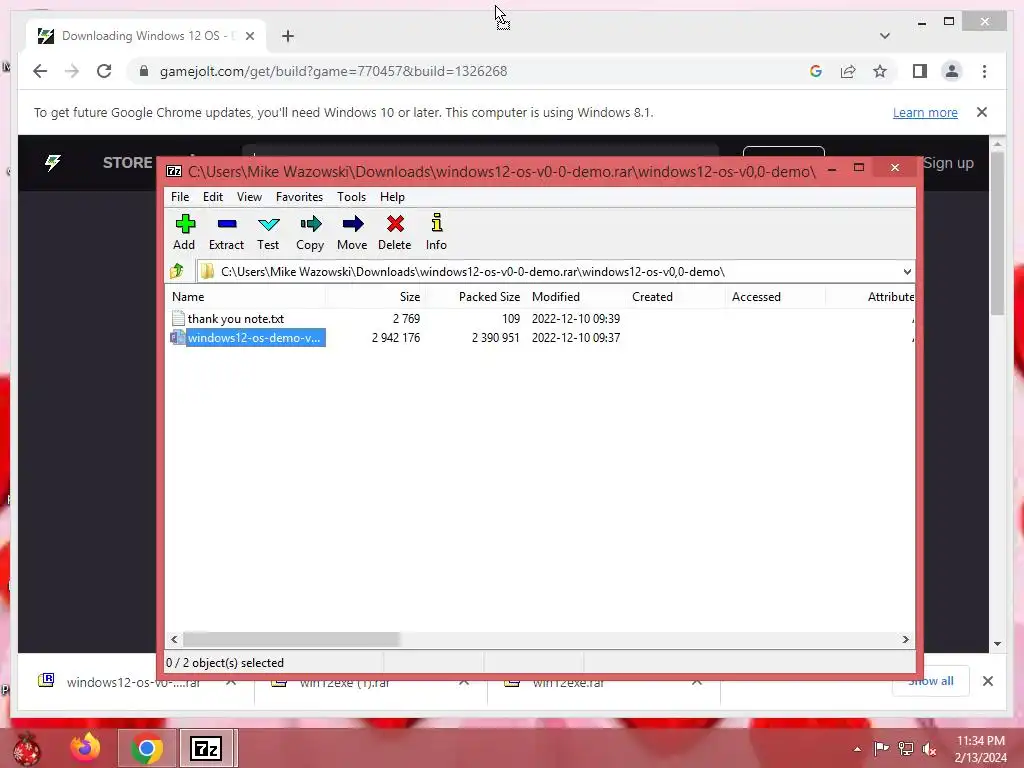Launch Firefox from the taskbar
Image resolution: width=1024 pixels, height=768 pixels.
(x=86, y=748)
